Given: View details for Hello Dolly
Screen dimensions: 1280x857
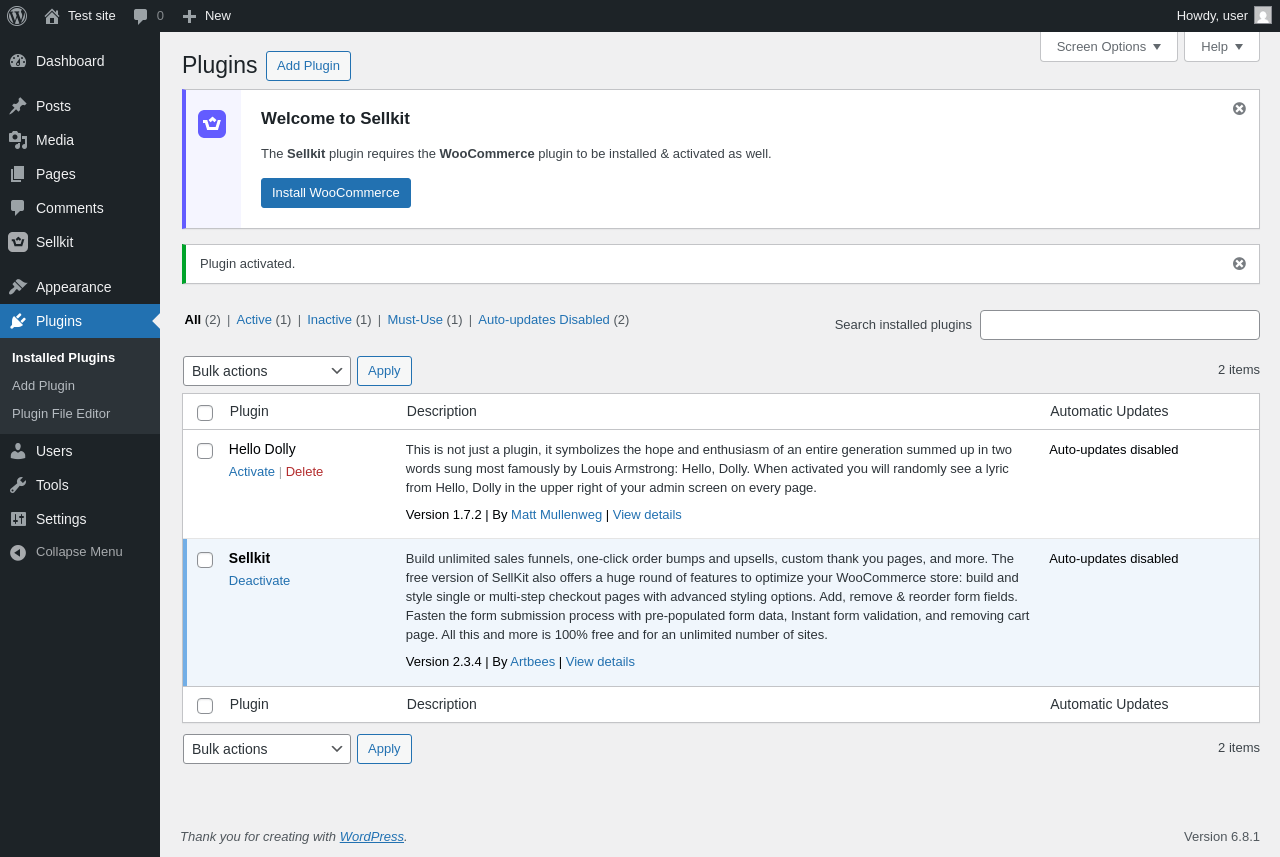Looking at the screenshot, I should pyautogui.click(x=647, y=515).
